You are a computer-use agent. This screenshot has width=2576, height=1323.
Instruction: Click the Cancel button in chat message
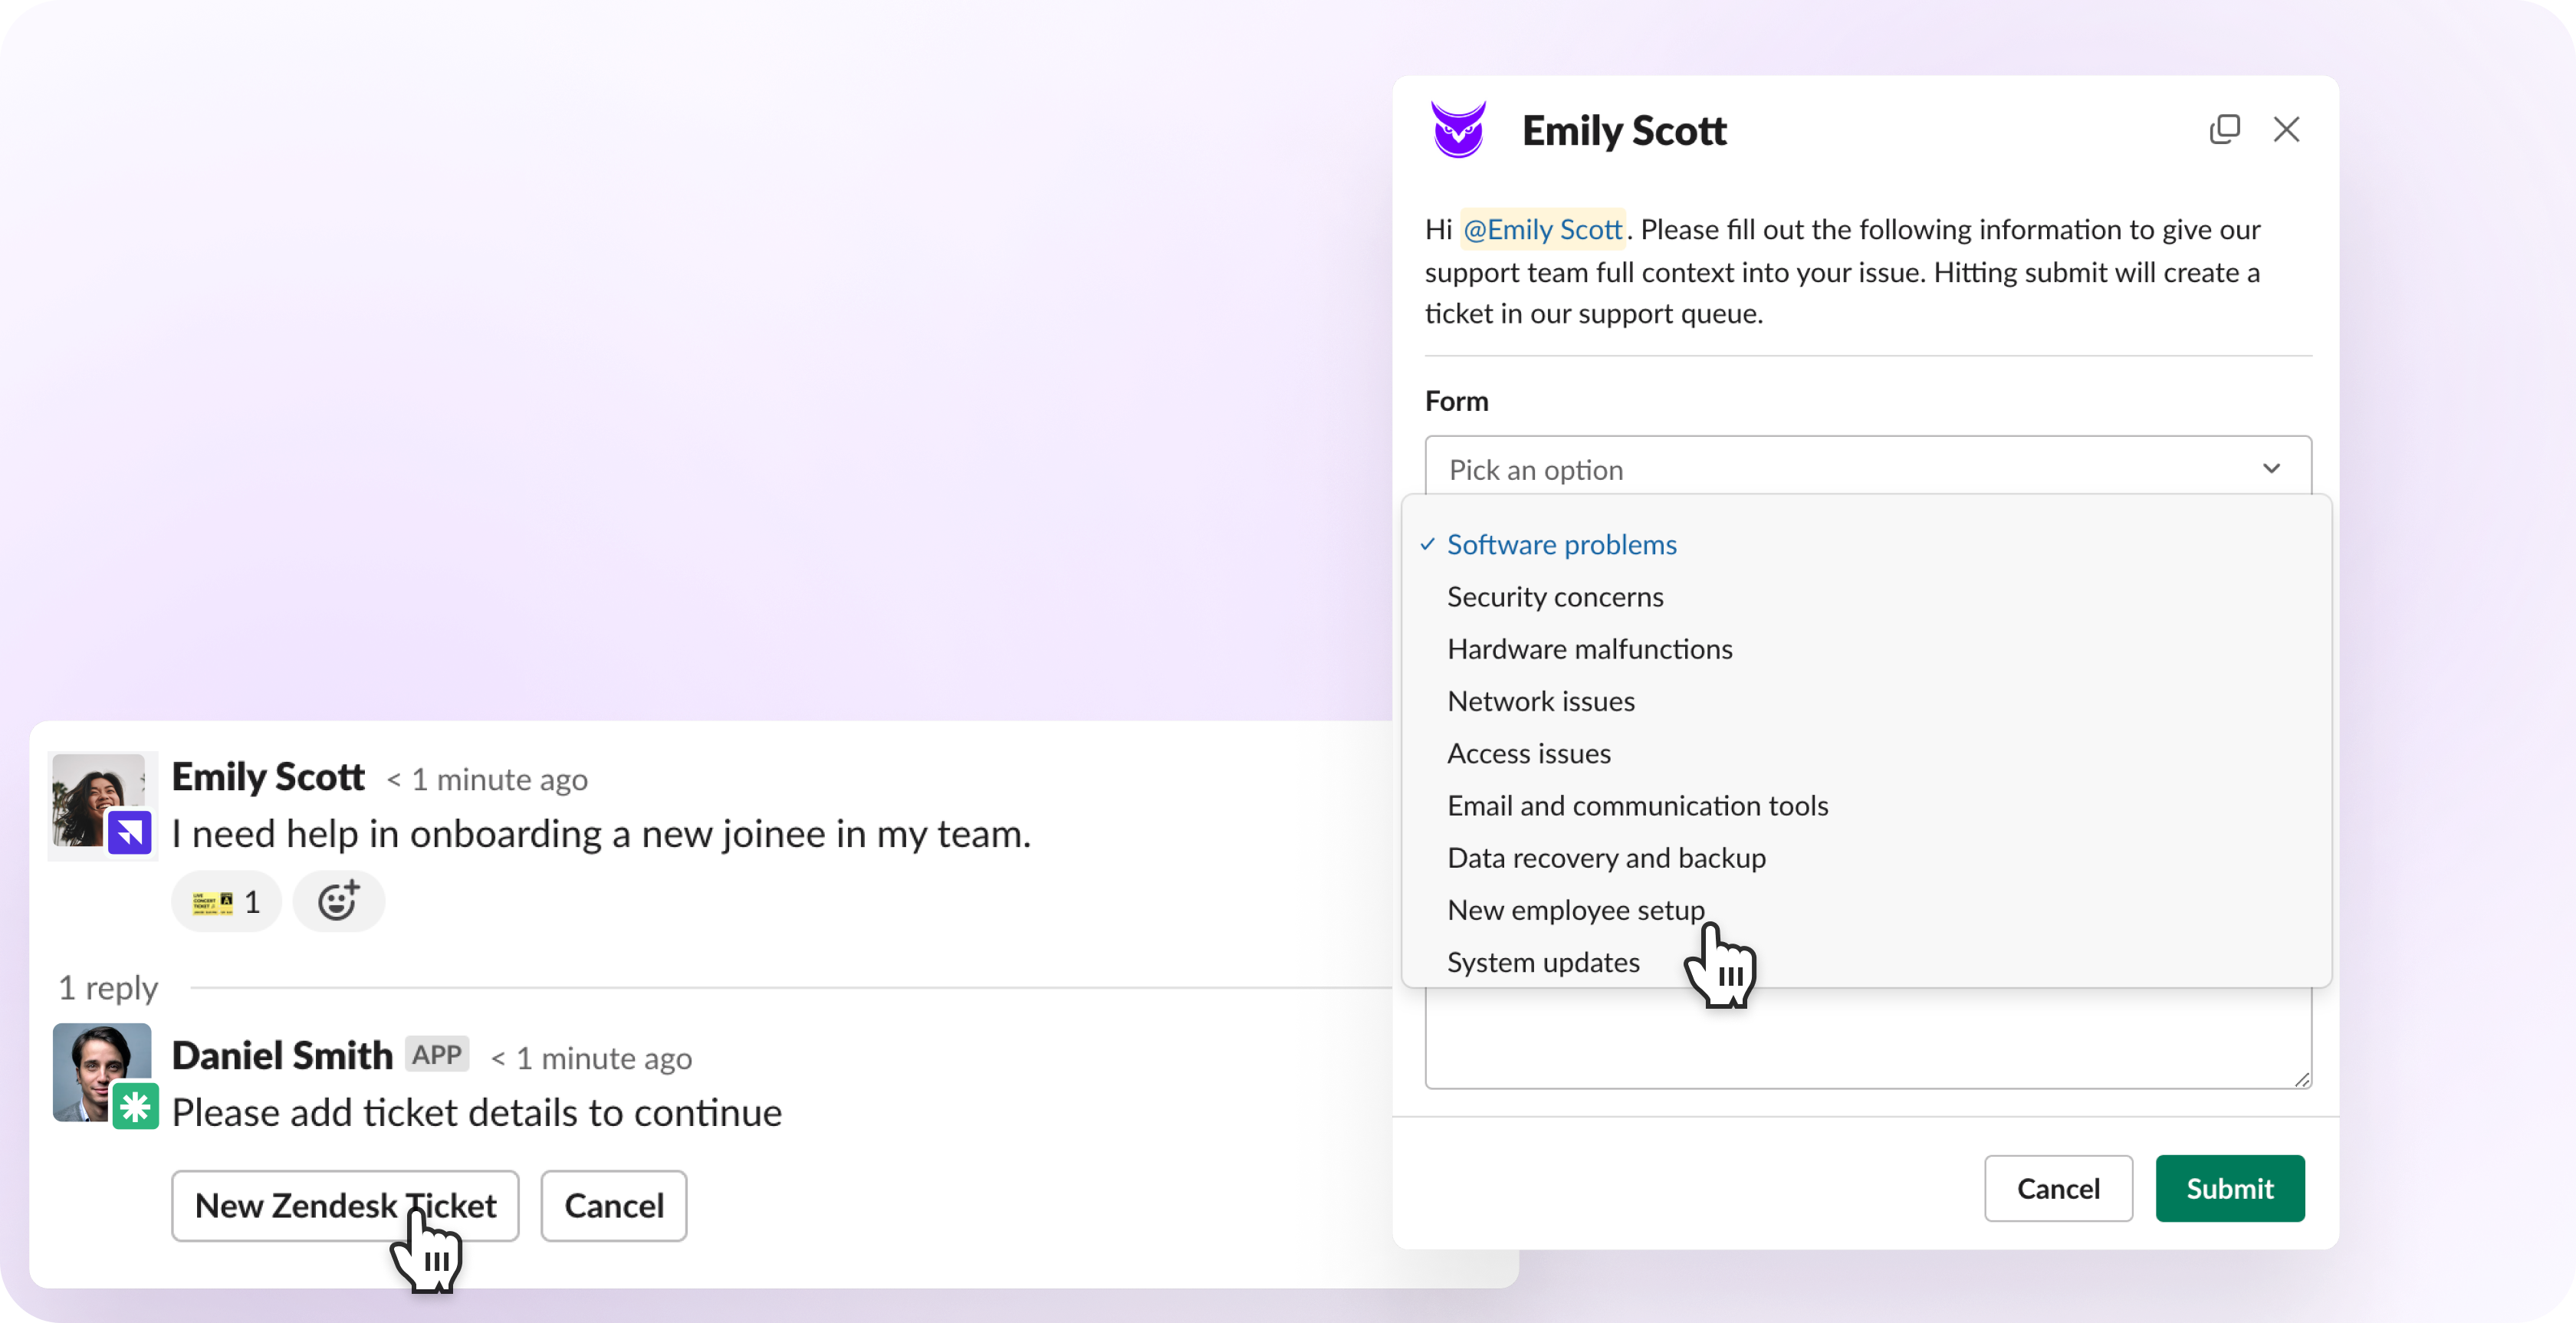coord(614,1205)
